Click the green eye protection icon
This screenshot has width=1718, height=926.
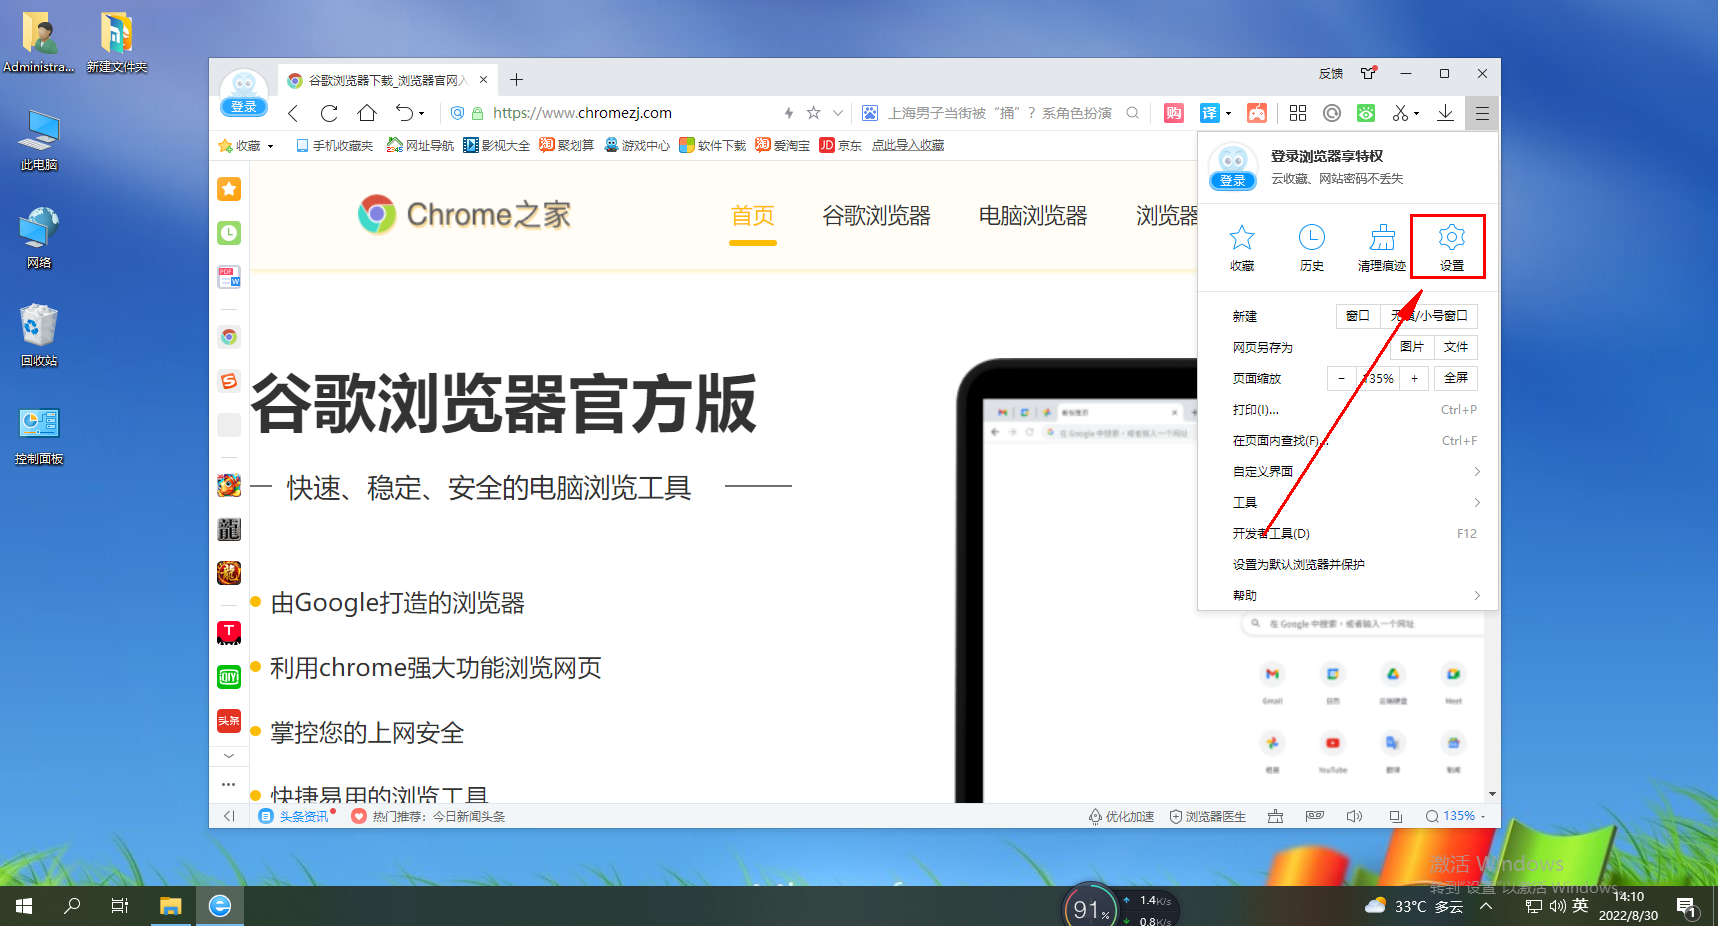pyautogui.click(x=1366, y=113)
